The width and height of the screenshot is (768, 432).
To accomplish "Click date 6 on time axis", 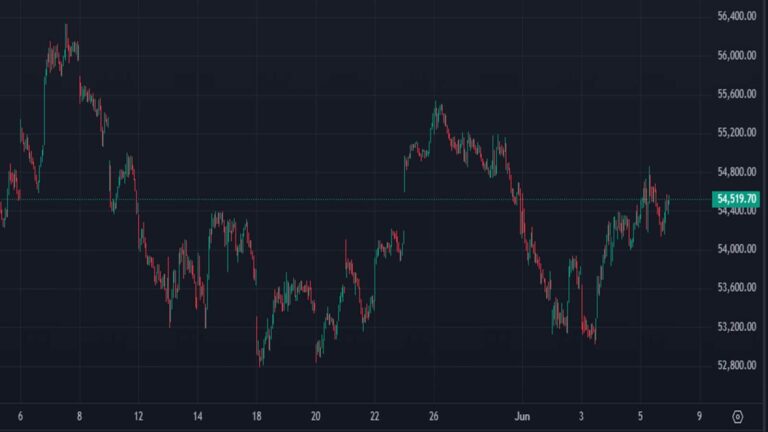I will tap(20, 416).
